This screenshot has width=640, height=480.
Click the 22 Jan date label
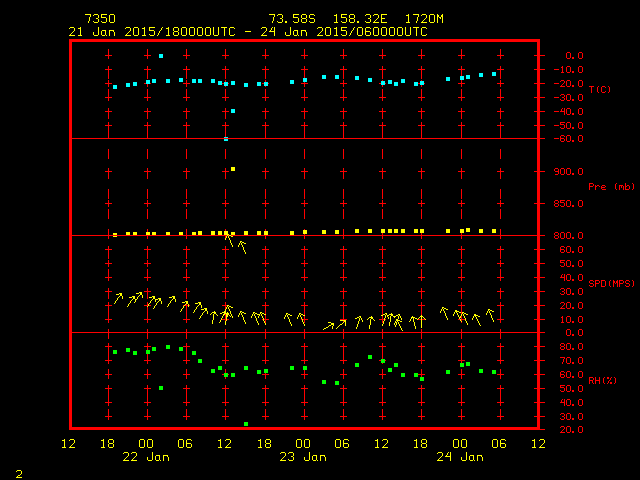[x=145, y=457]
